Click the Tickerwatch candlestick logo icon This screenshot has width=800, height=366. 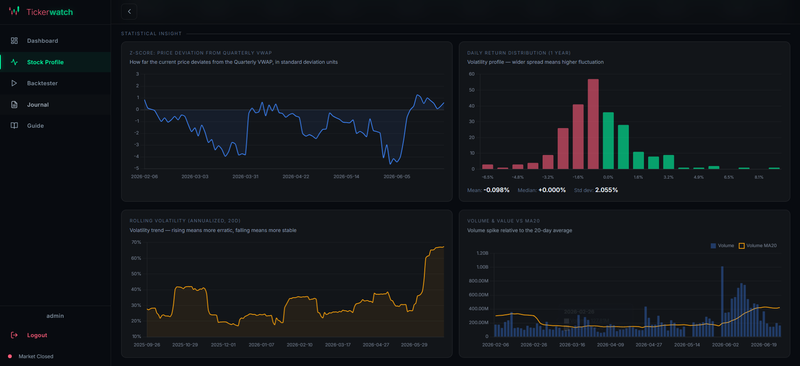pyautogui.click(x=14, y=11)
